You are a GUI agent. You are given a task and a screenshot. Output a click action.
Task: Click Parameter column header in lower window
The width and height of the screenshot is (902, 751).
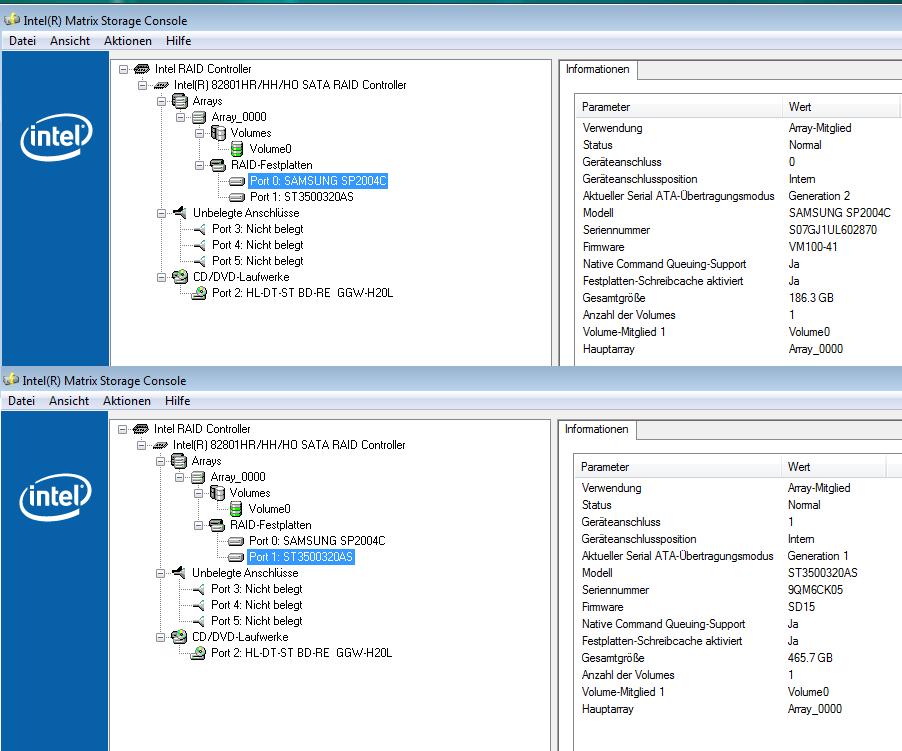(677, 467)
